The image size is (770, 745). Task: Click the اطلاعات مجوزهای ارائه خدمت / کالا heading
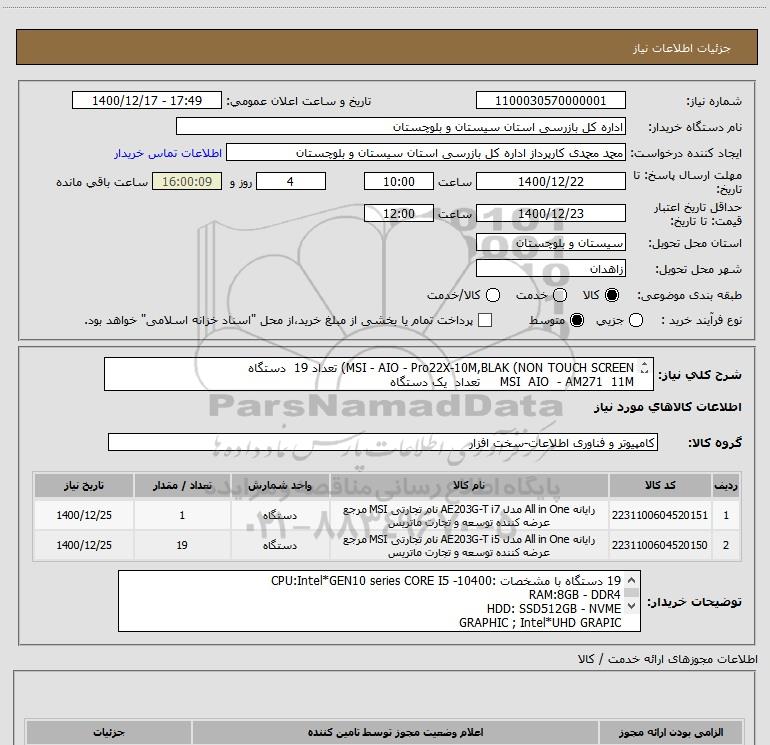click(667, 659)
